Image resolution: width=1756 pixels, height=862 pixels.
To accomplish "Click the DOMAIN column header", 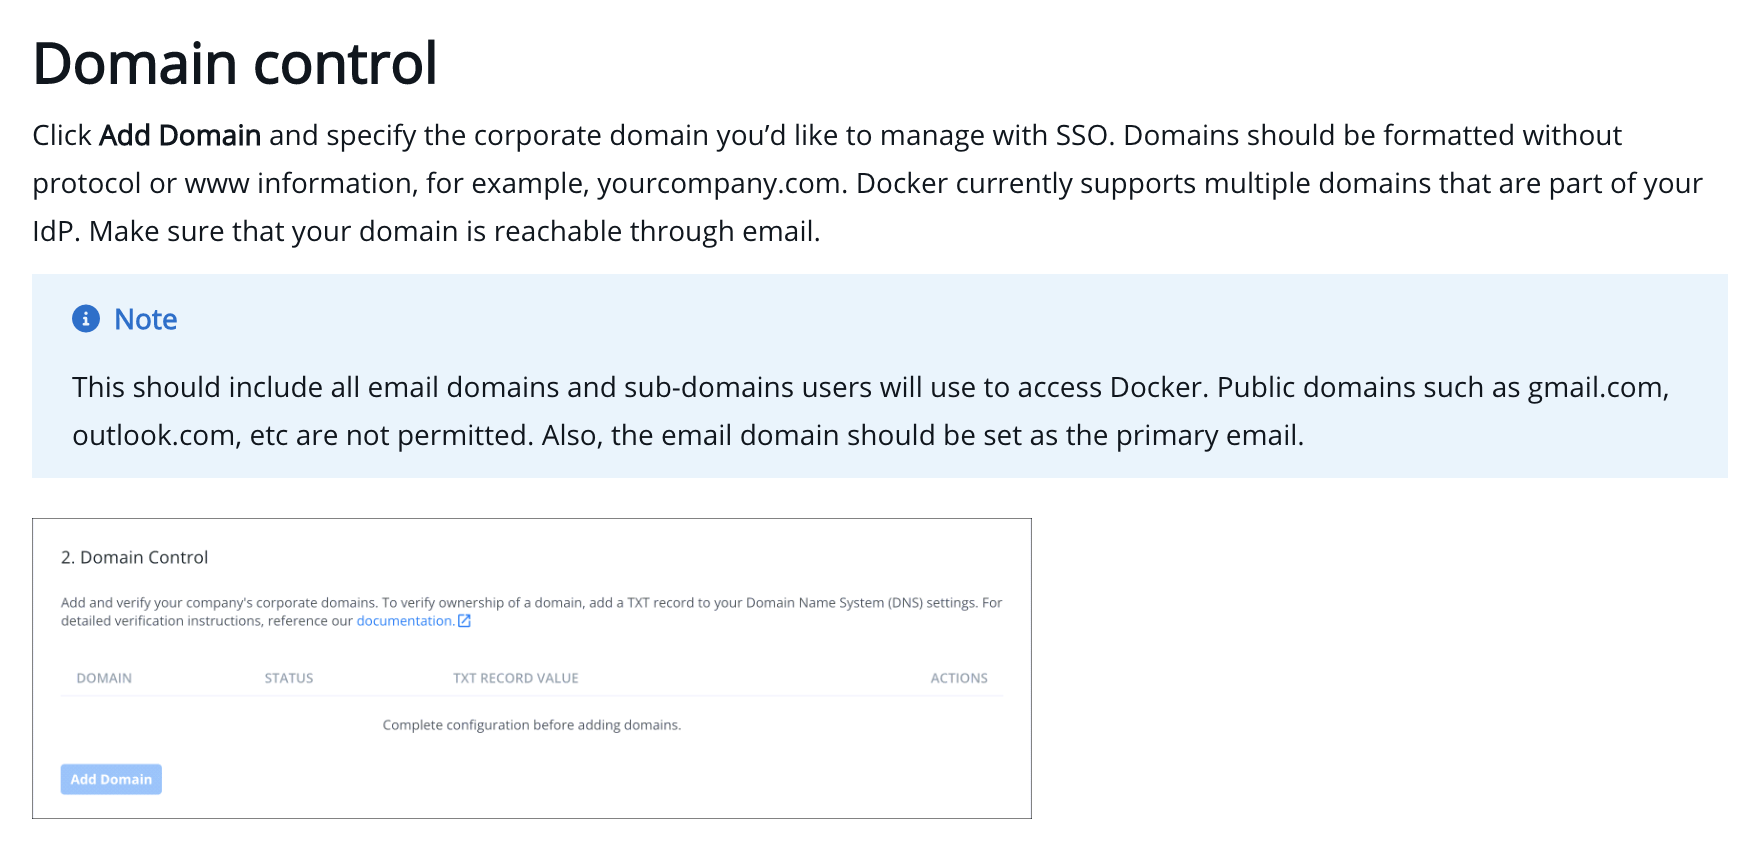I will [104, 678].
